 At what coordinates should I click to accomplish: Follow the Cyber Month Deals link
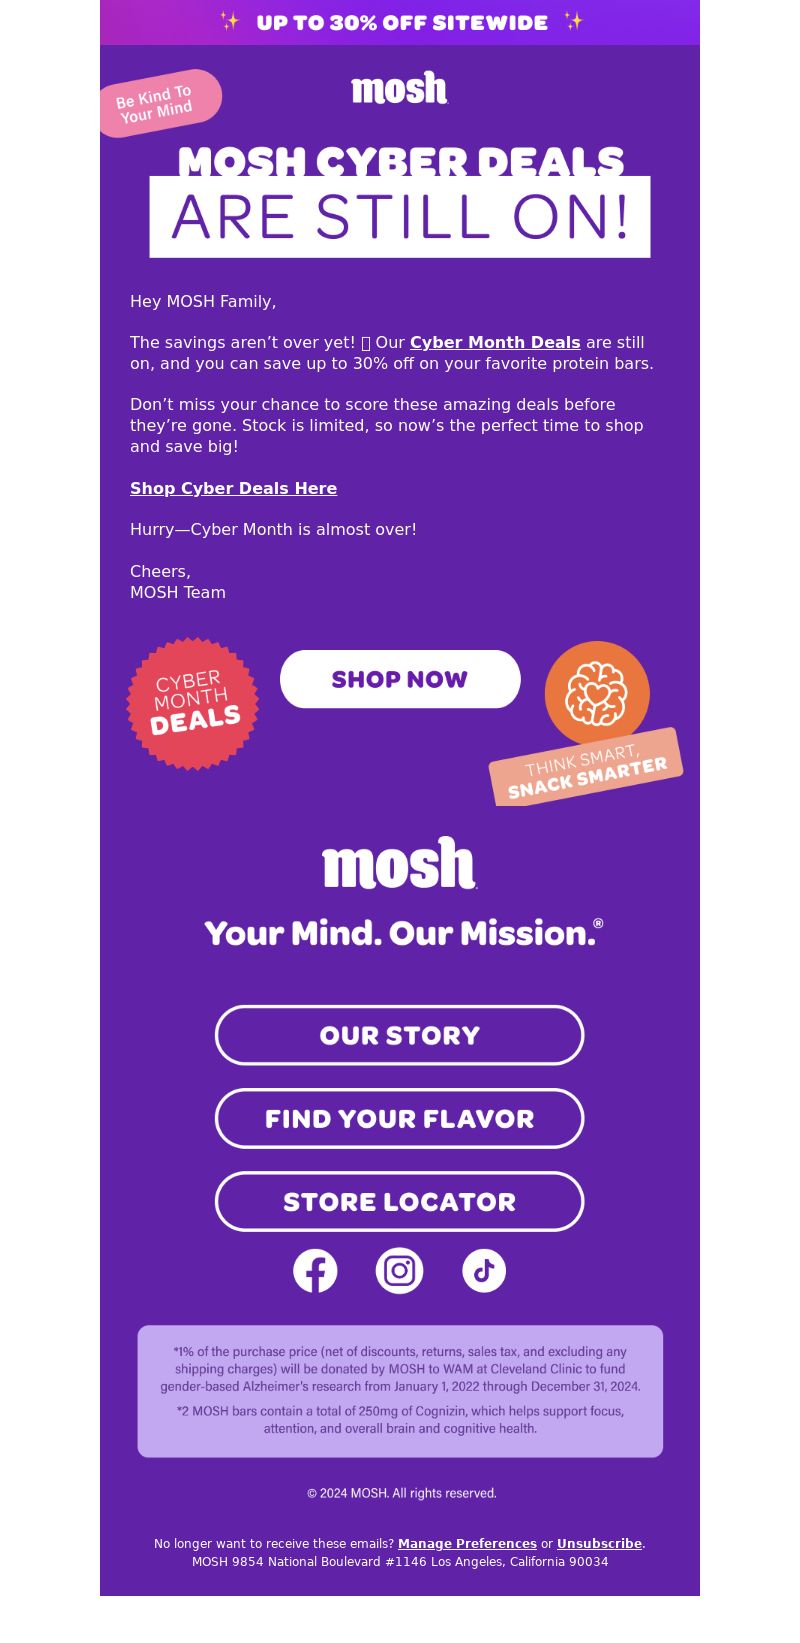click(495, 342)
